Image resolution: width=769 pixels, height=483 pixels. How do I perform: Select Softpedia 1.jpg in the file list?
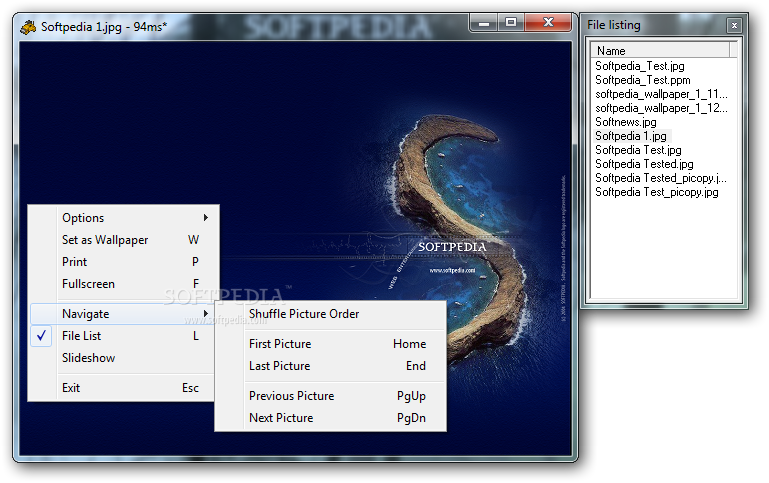(631, 136)
